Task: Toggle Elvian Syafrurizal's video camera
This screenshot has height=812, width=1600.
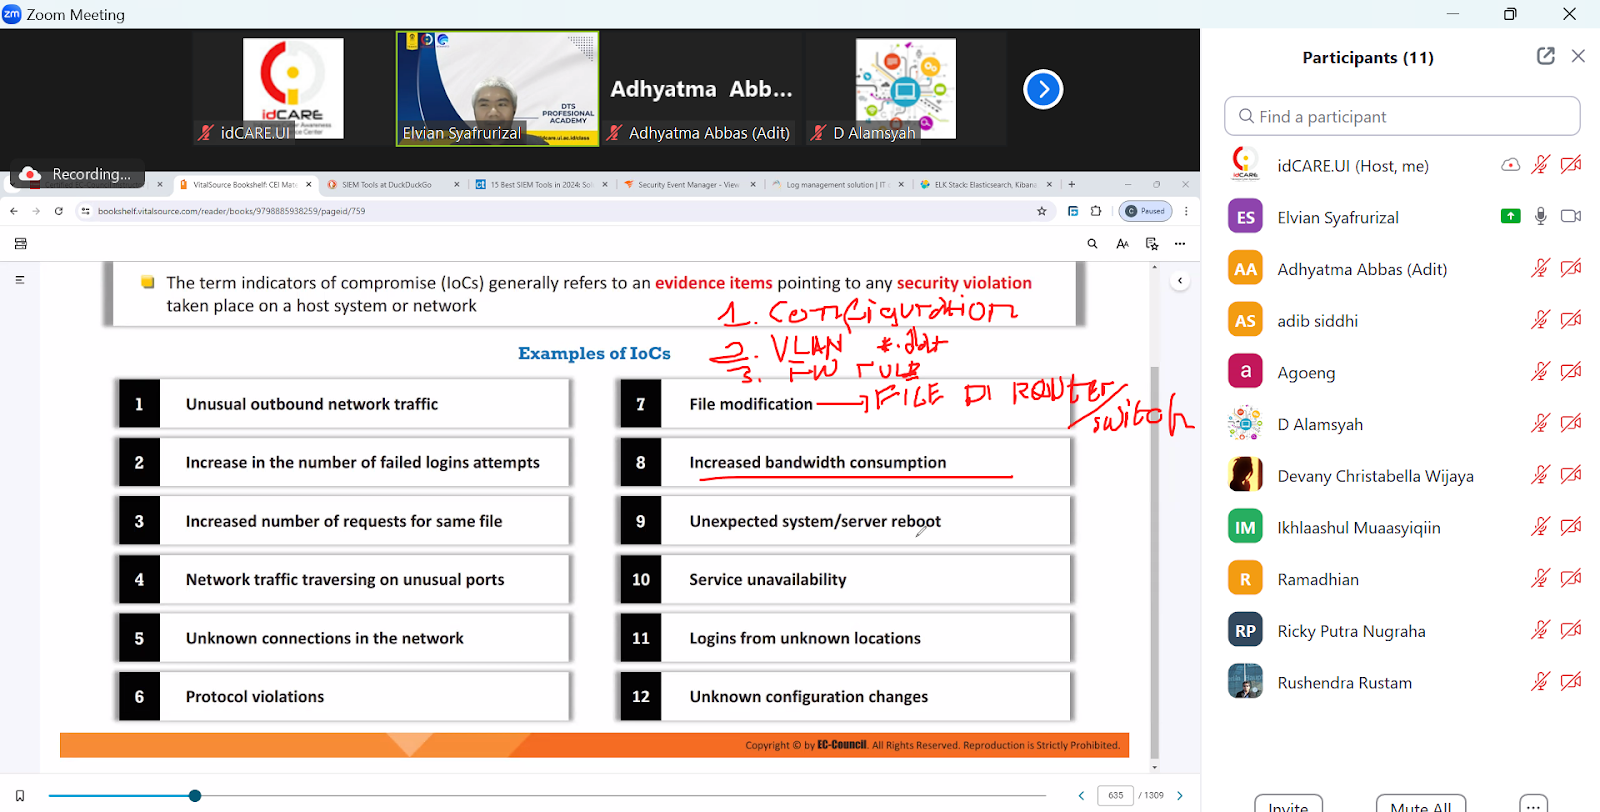Action: 1570,216
